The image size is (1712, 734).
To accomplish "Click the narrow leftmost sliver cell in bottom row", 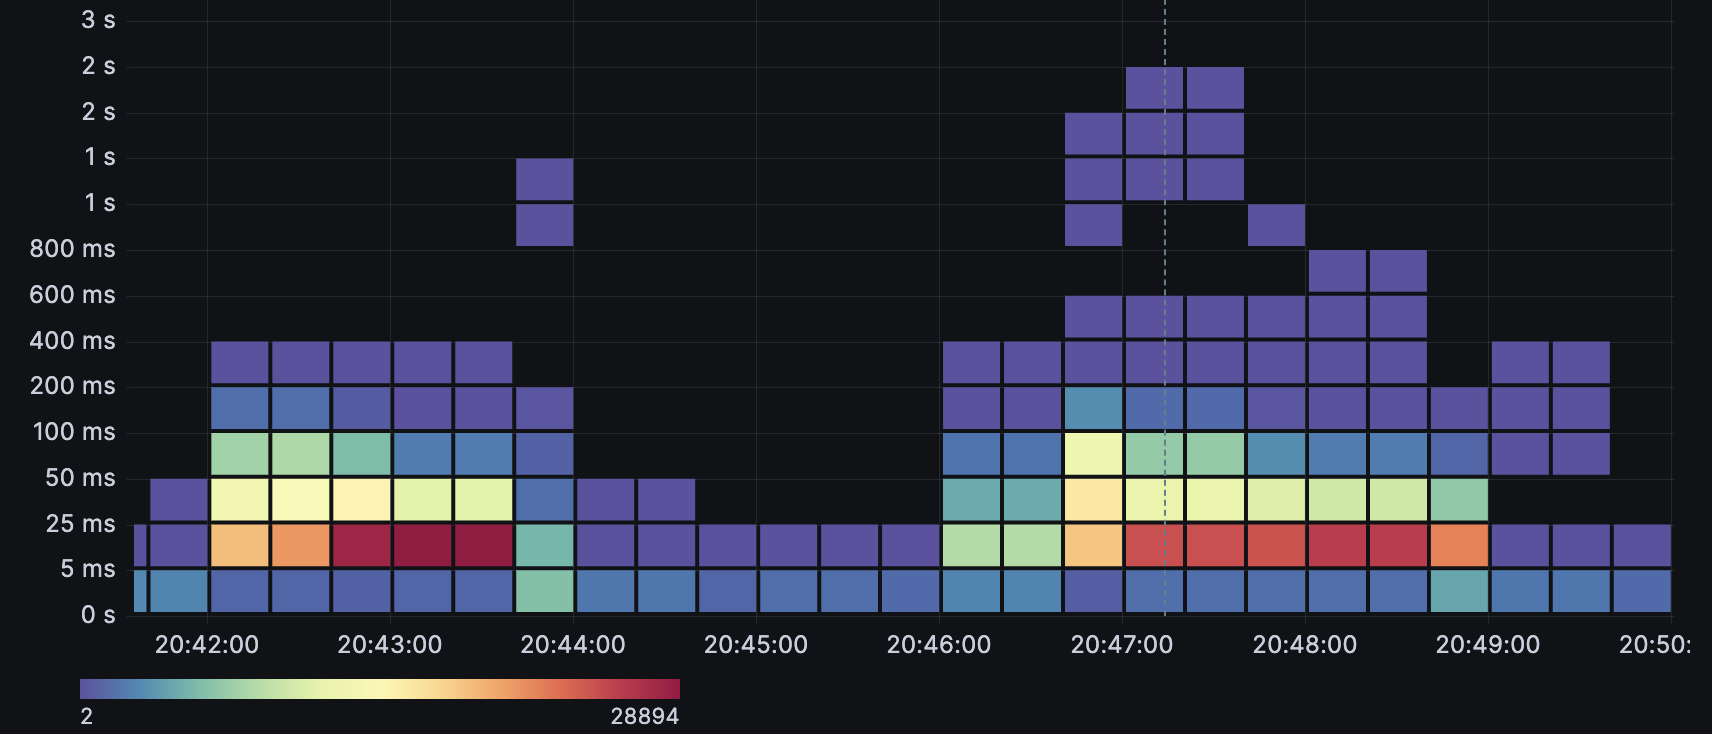I will pos(140,590).
